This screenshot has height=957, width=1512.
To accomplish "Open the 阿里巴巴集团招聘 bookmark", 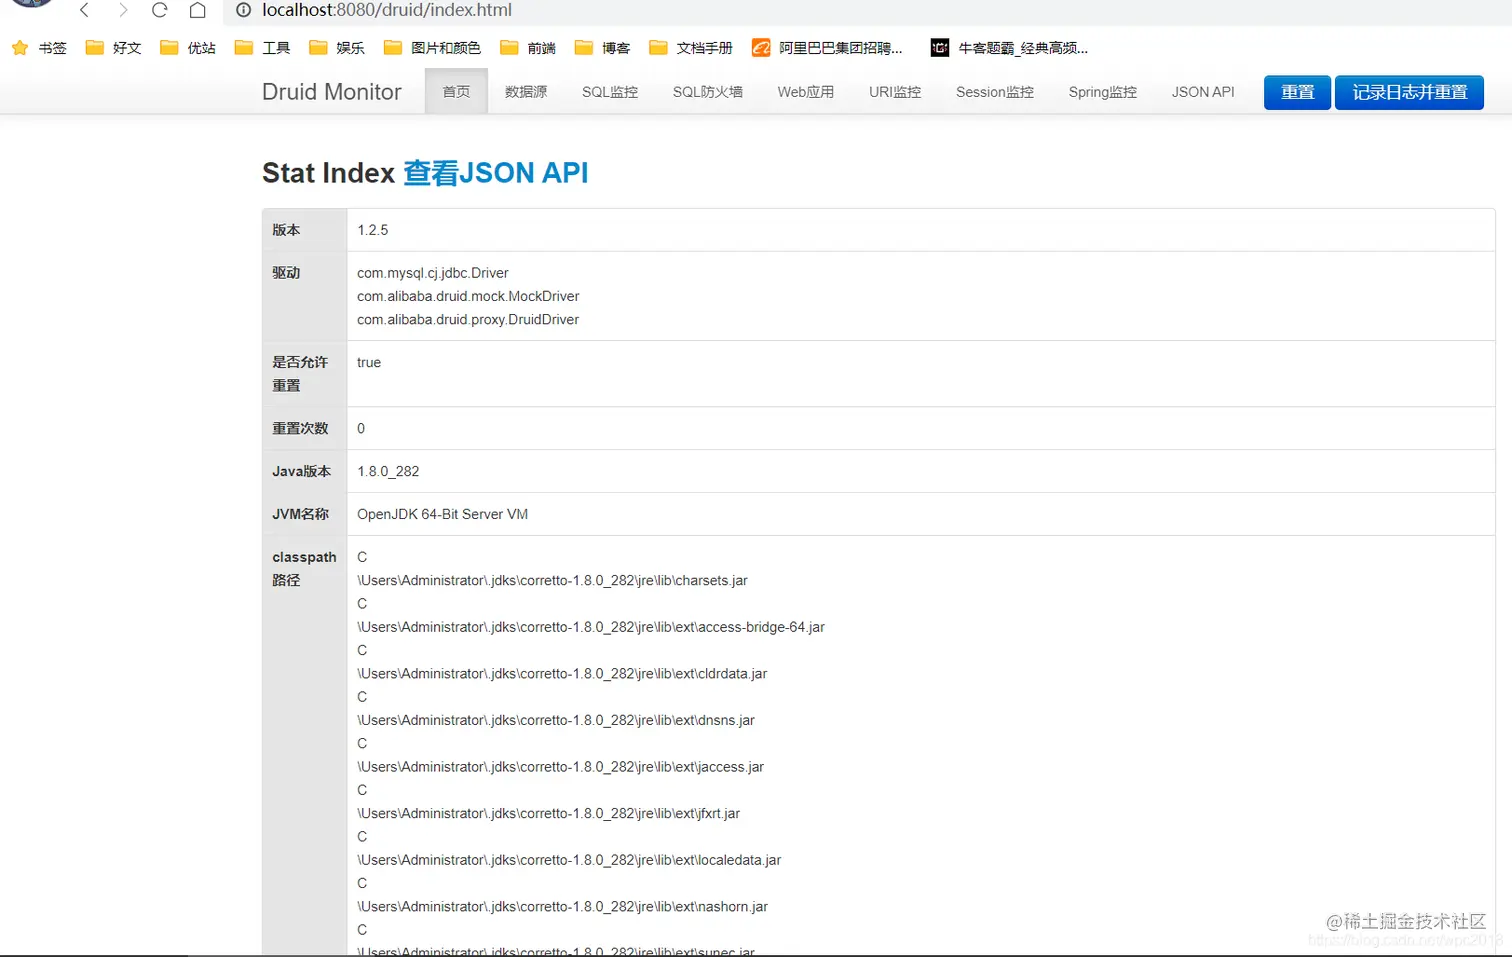I will pos(827,48).
